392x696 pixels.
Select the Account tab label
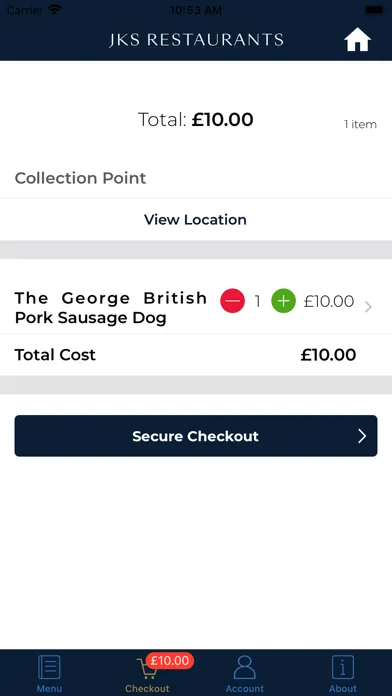click(x=245, y=689)
